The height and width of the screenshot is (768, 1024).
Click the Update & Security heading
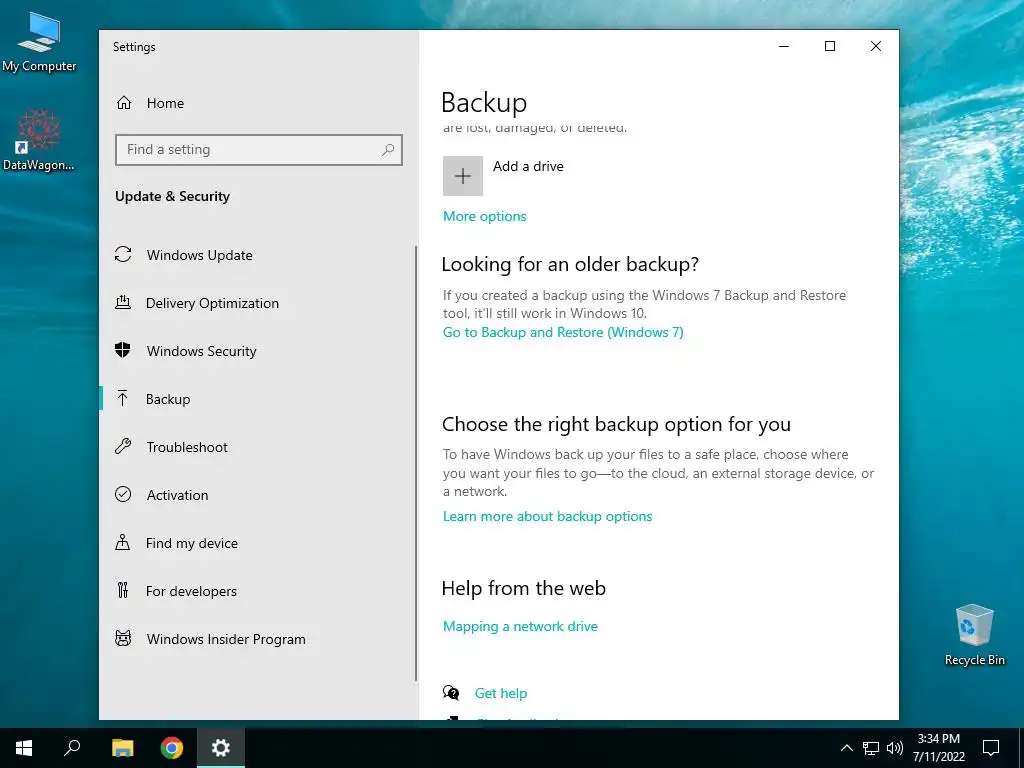172,197
